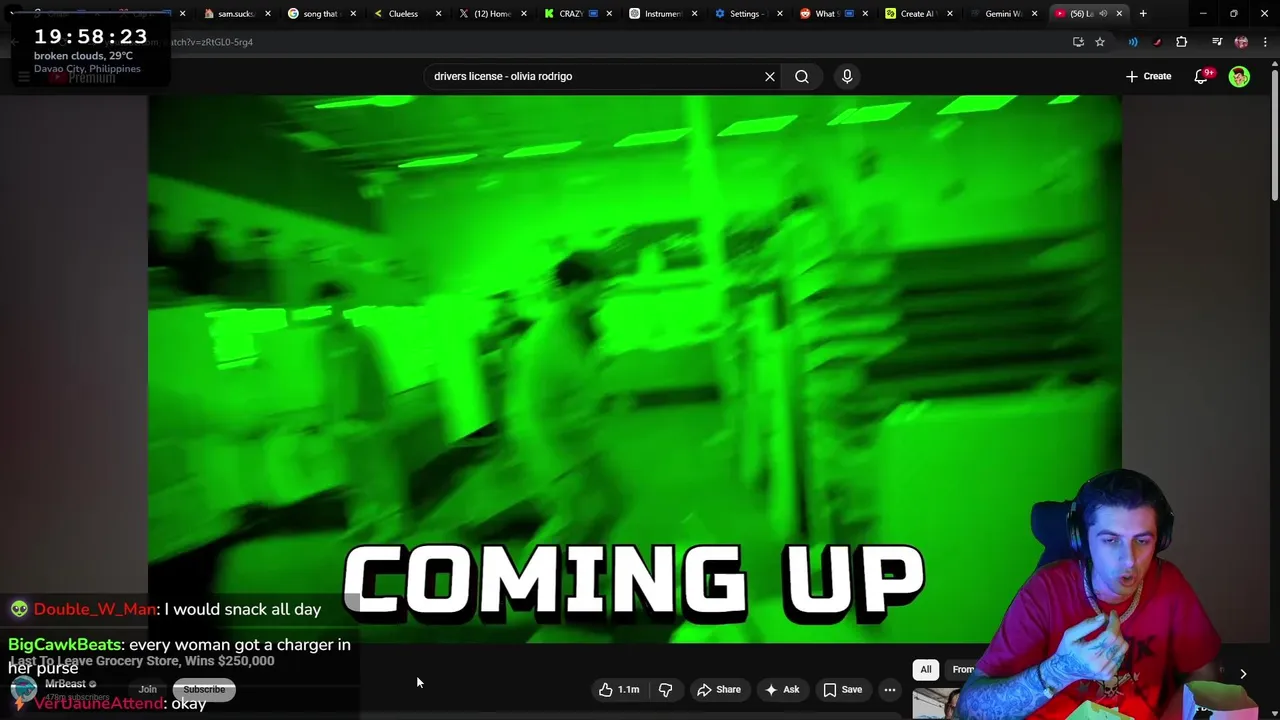Click video title 'Last To Leave Grocery Store'
This screenshot has width=1280, height=720.
141,661
